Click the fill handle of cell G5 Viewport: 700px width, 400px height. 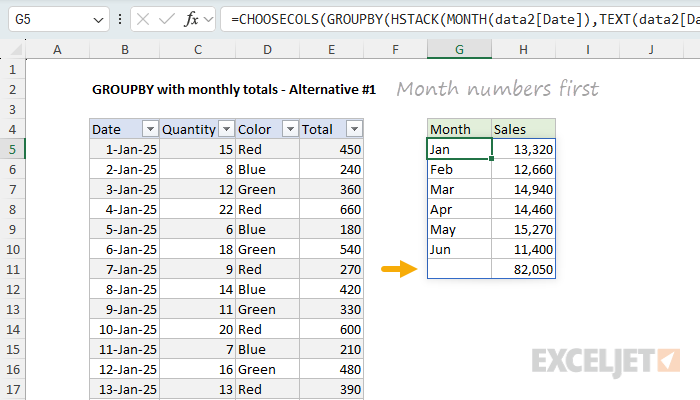tap(492, 158)
